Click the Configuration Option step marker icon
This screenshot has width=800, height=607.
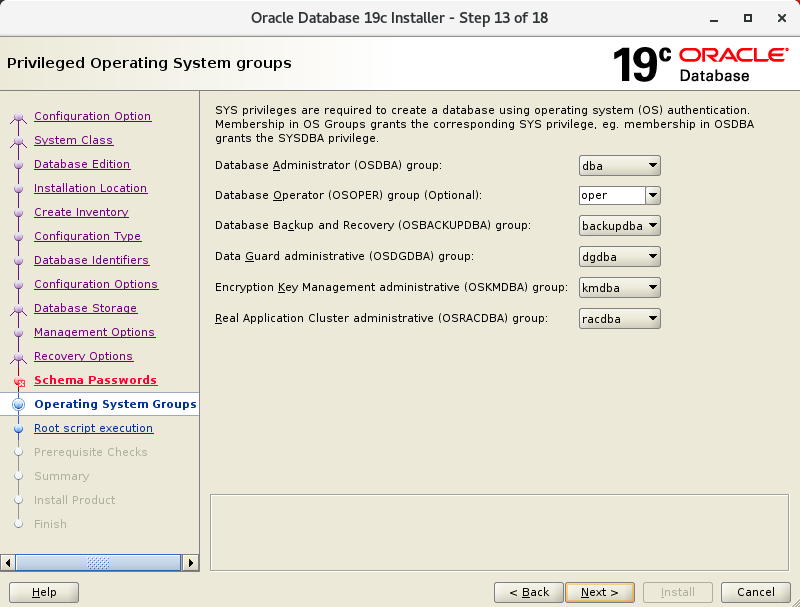tap(18, 117)
